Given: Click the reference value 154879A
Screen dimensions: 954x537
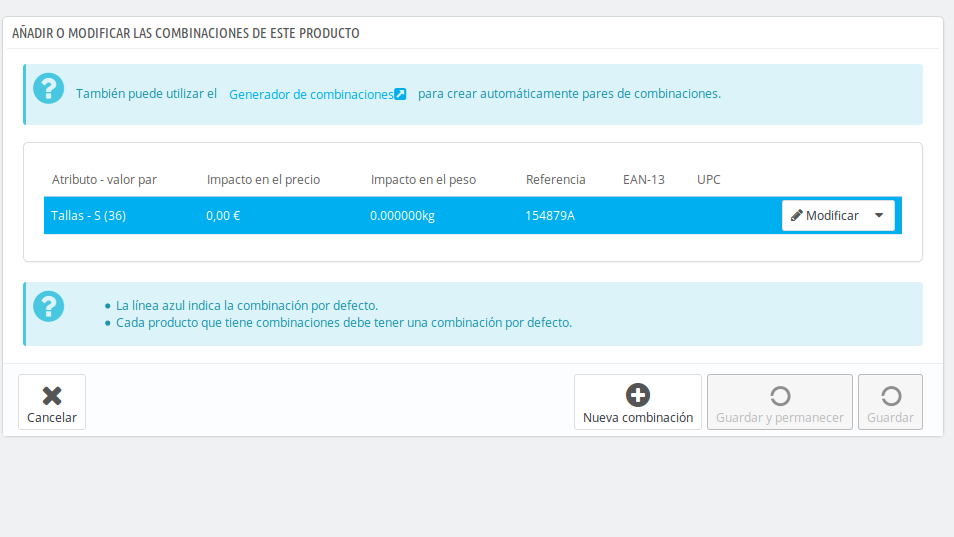Looking at the screenshot, I should pos(550,215).
